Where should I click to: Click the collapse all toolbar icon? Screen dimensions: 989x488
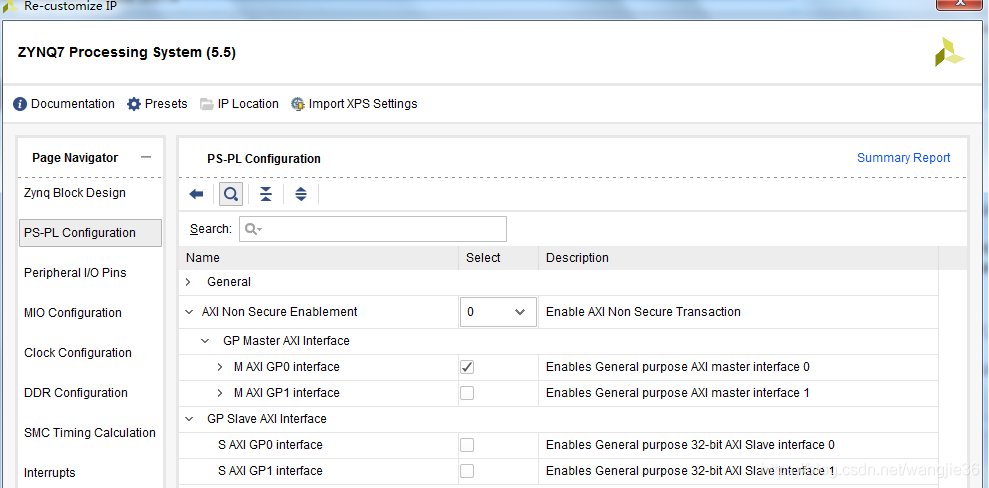266,194
